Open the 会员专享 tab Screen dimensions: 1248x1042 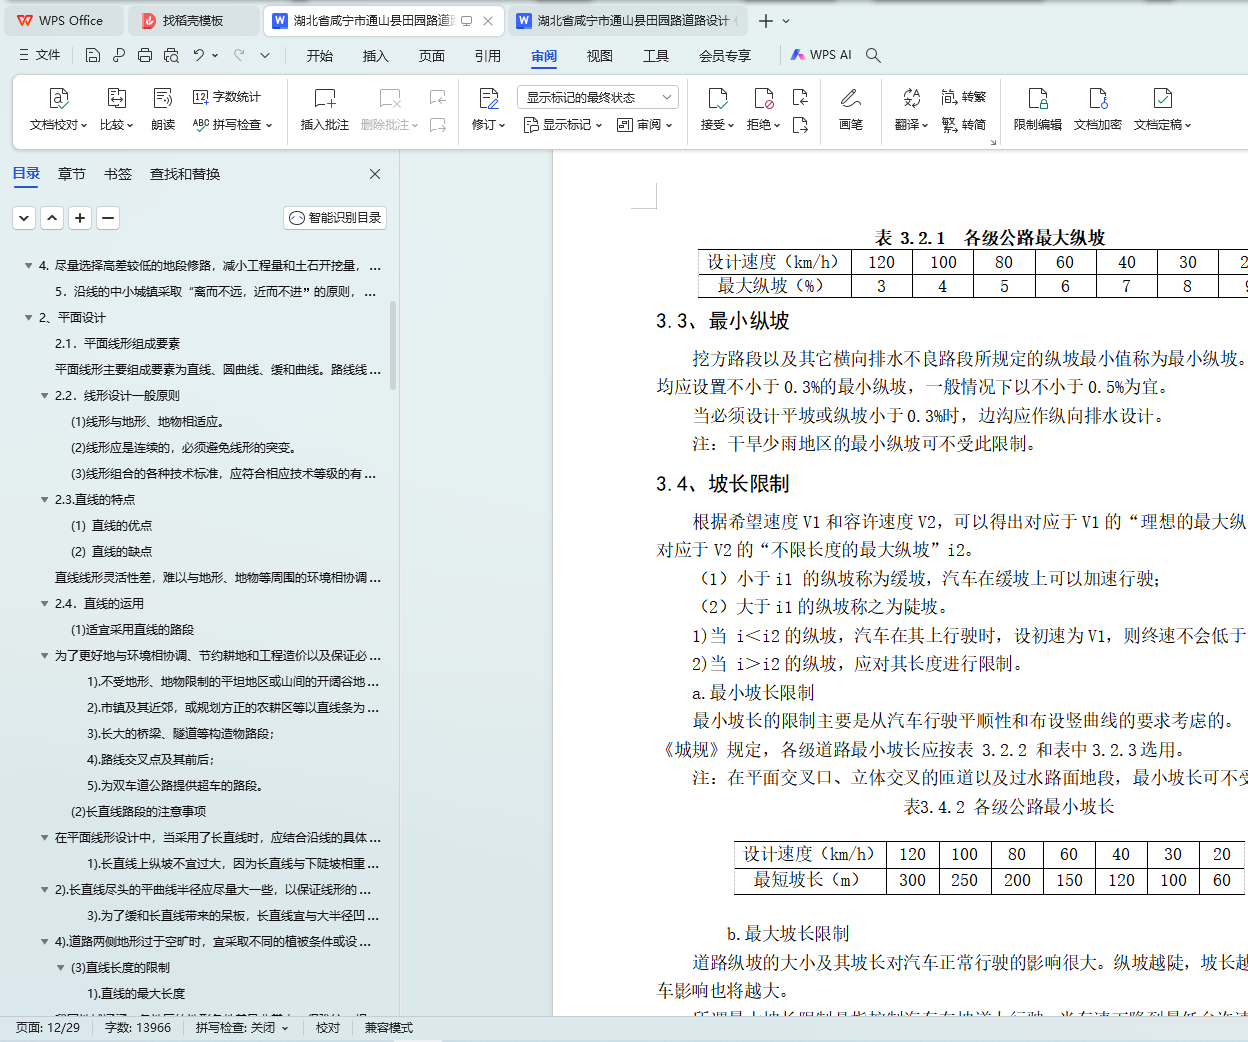click(725, 56)
